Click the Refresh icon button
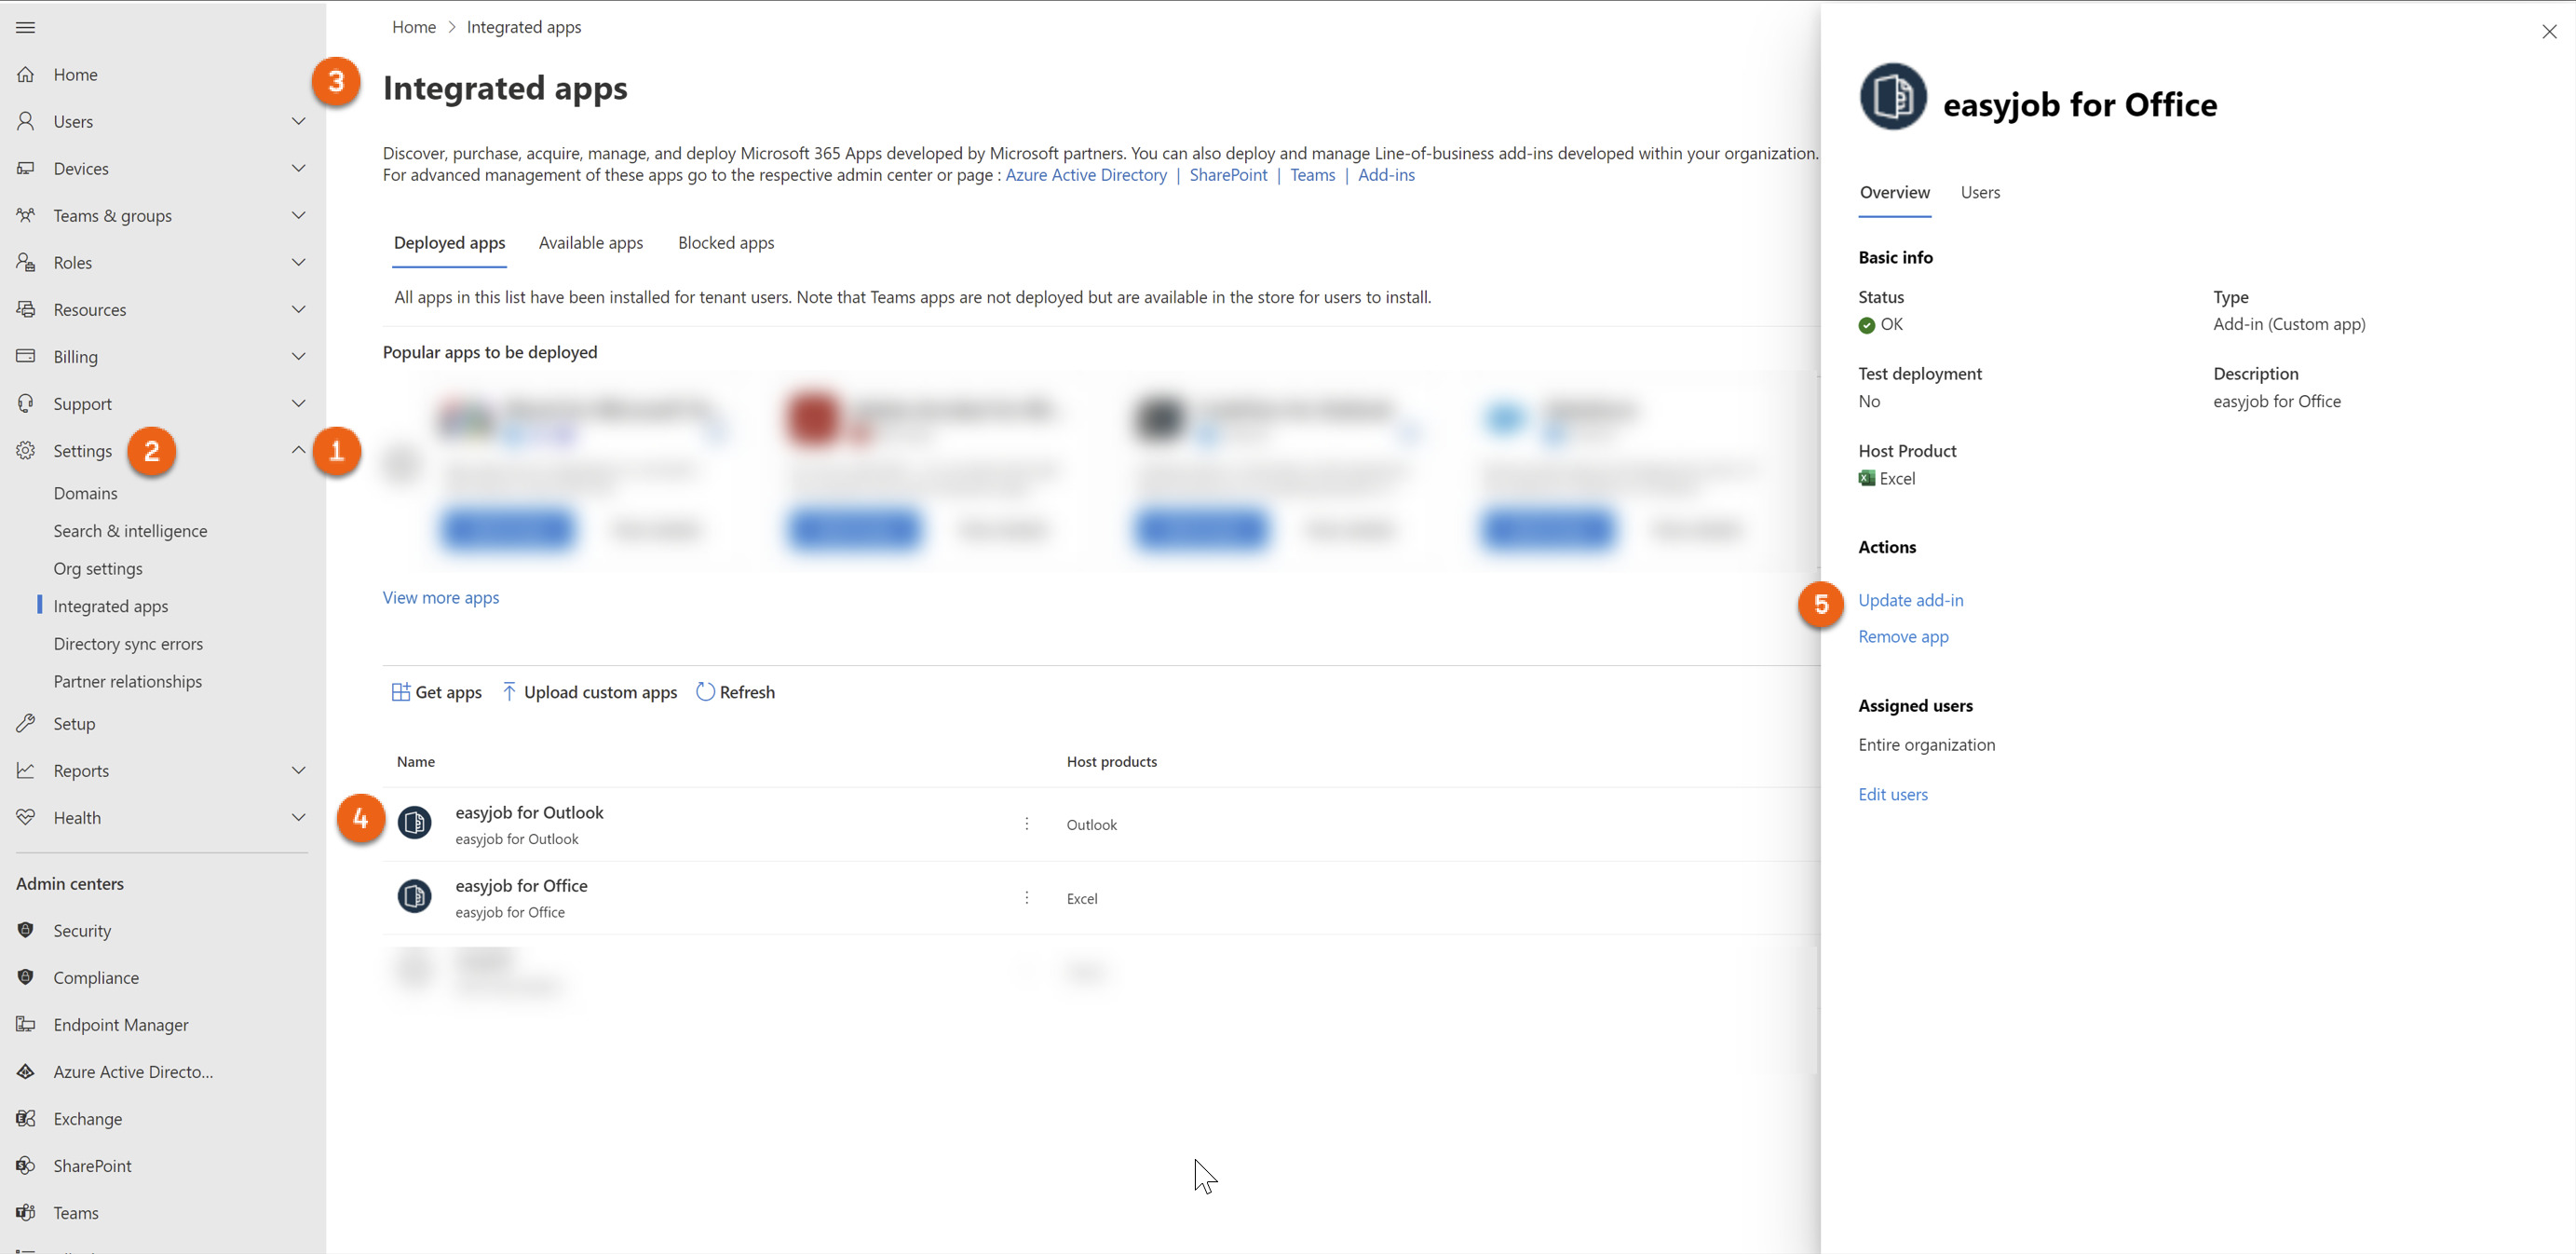2576x1254 pixels. [705, 692]
